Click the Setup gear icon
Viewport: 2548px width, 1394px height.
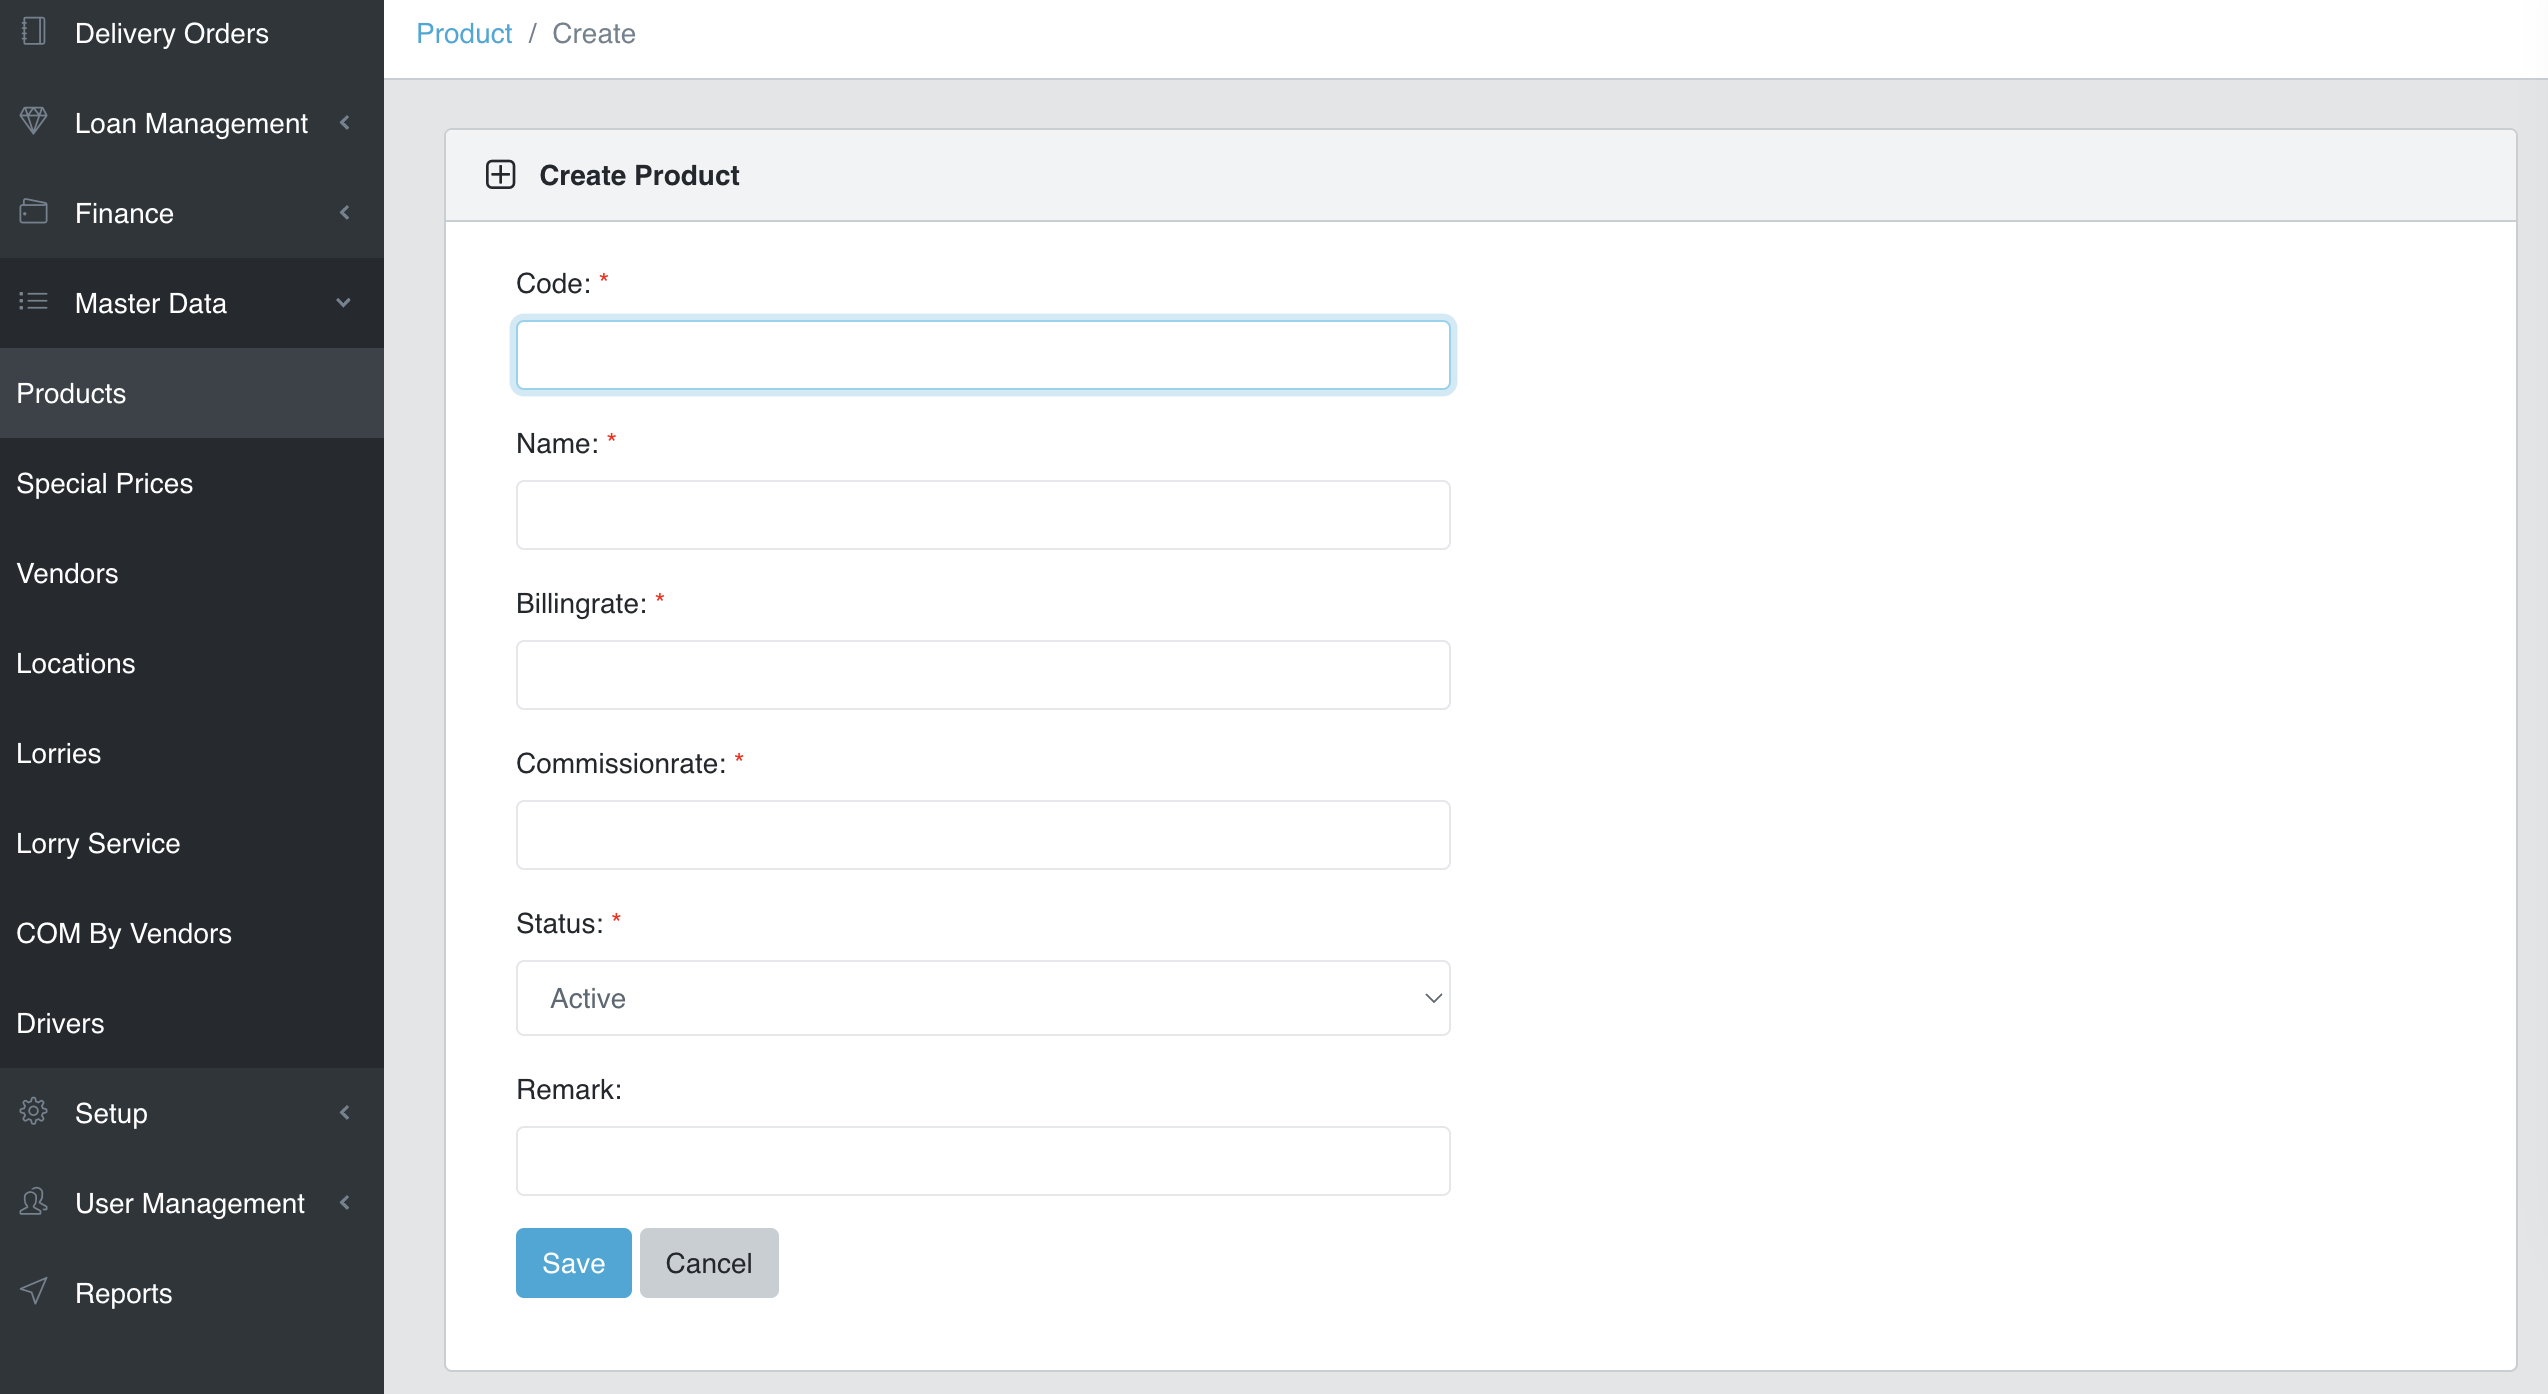click(x=34, y=1112)
